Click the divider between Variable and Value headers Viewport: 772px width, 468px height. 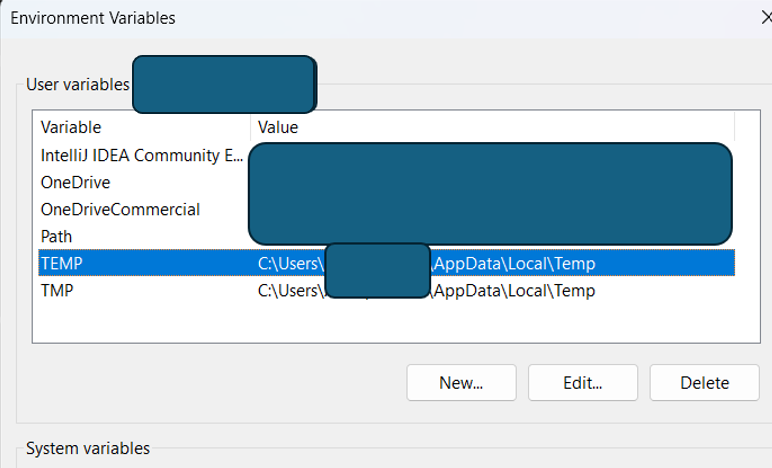point(250,127)
